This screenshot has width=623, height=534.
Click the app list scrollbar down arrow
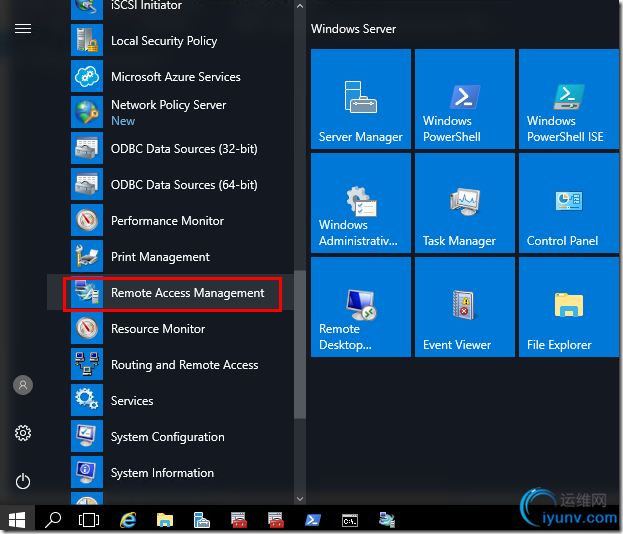(299, 497)
